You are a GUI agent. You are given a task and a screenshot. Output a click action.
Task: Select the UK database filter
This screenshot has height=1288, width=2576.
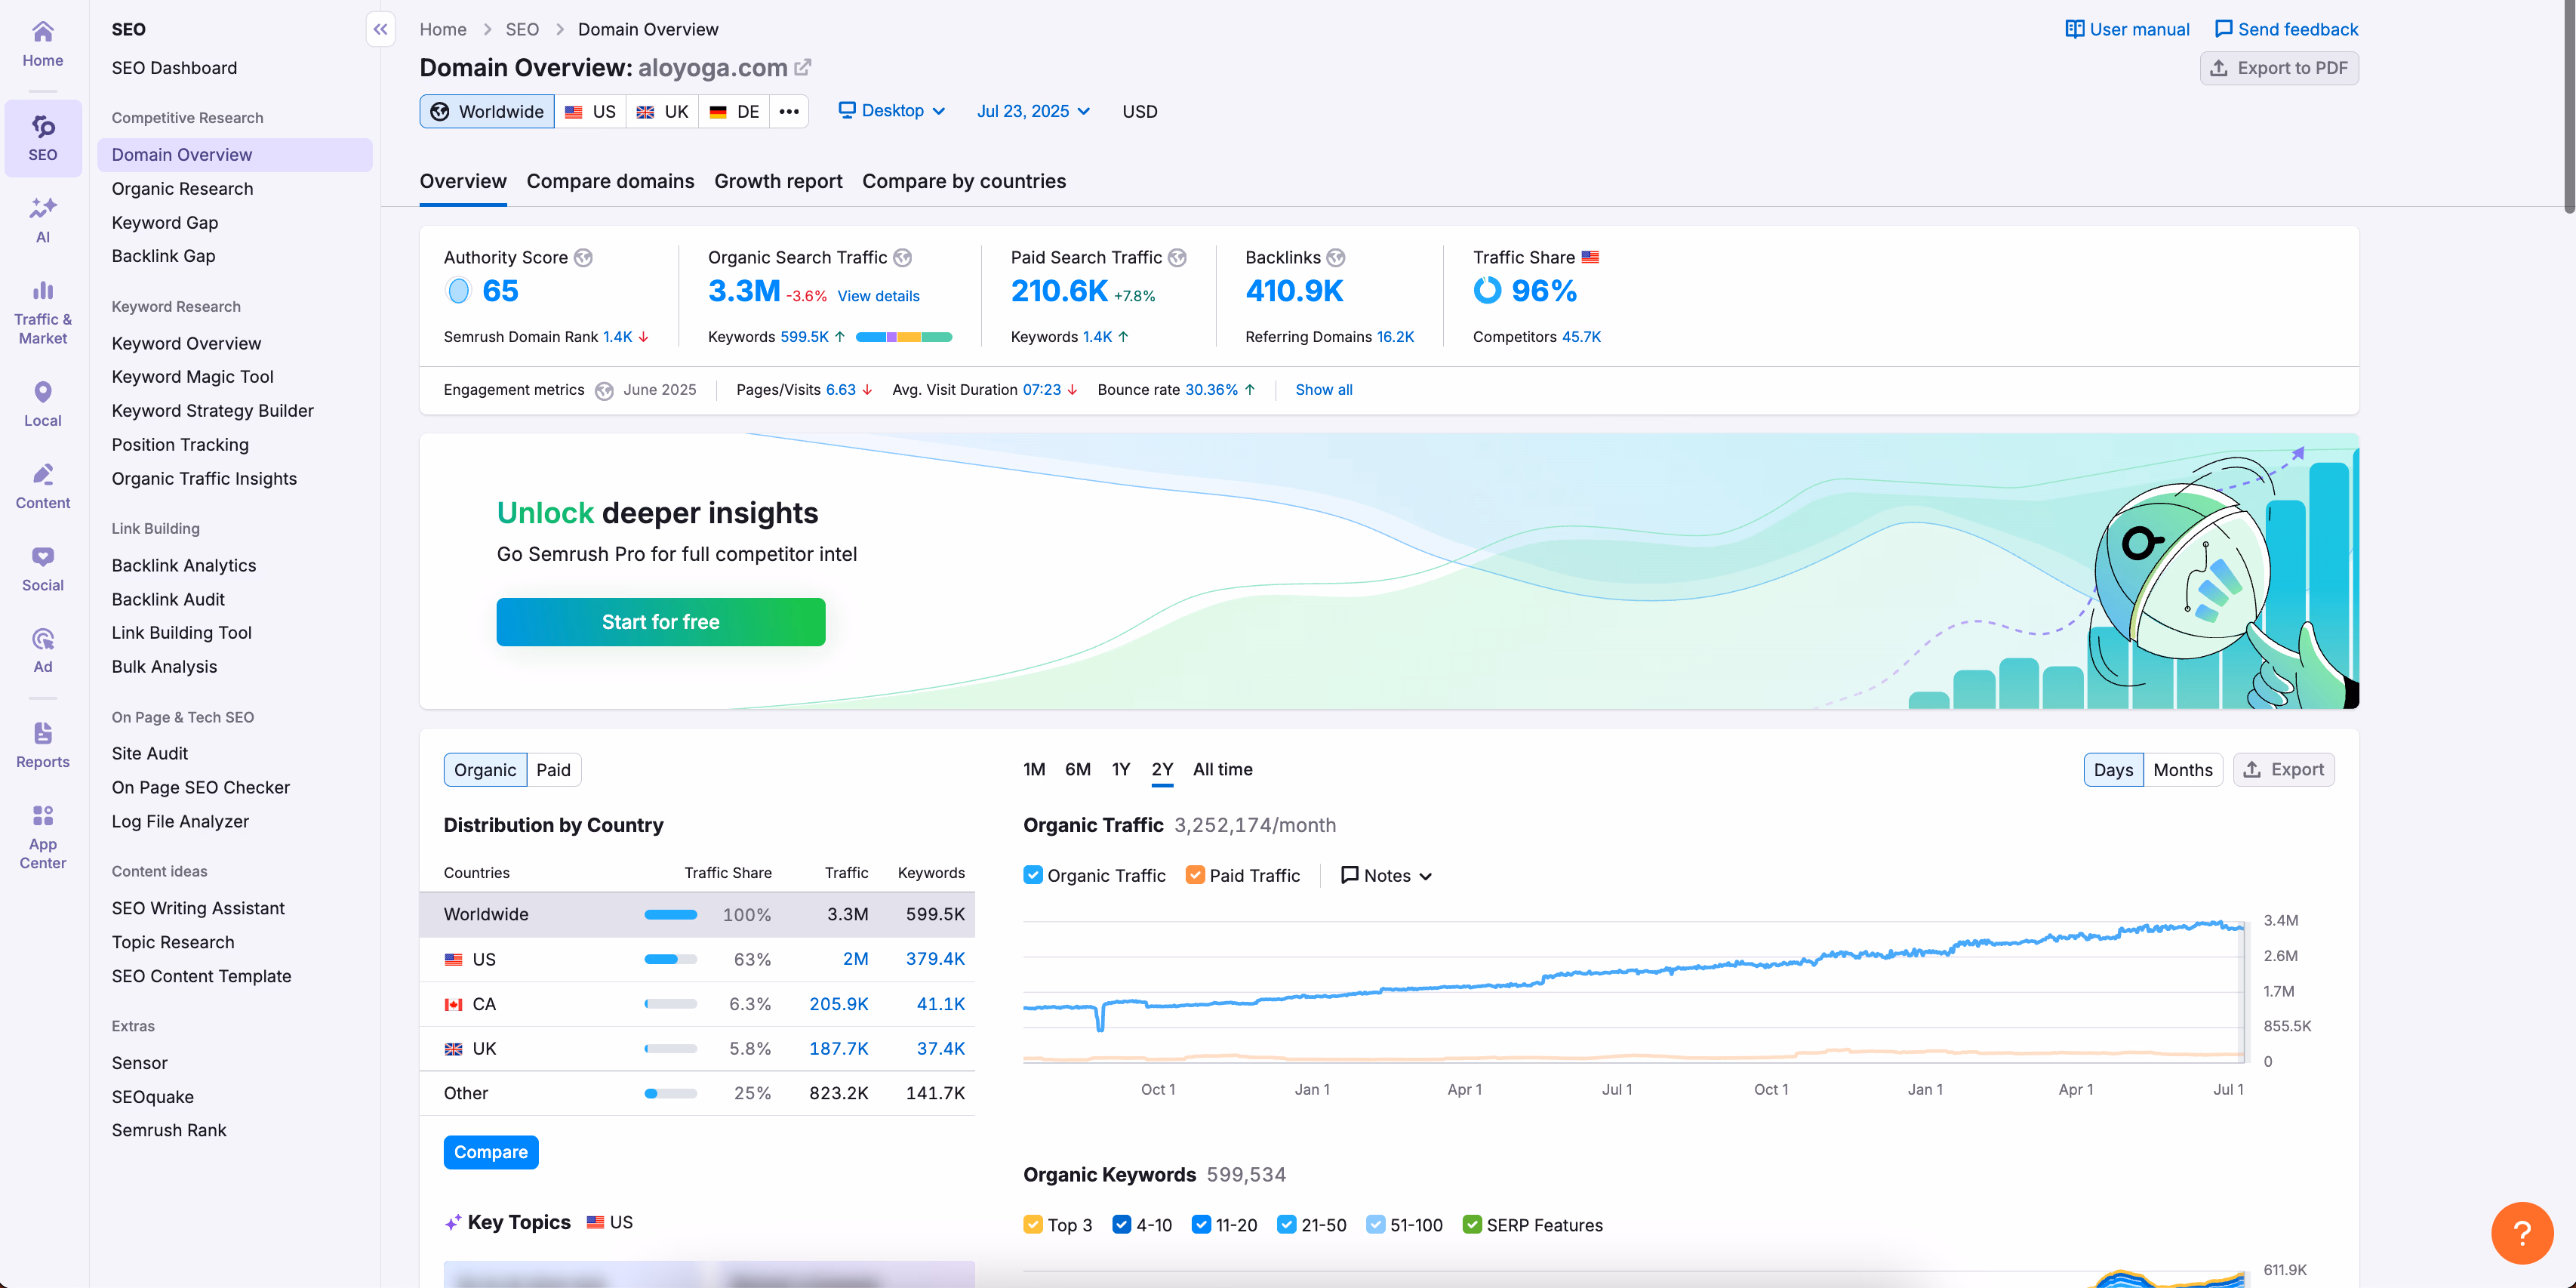click(x=662, y=111)
